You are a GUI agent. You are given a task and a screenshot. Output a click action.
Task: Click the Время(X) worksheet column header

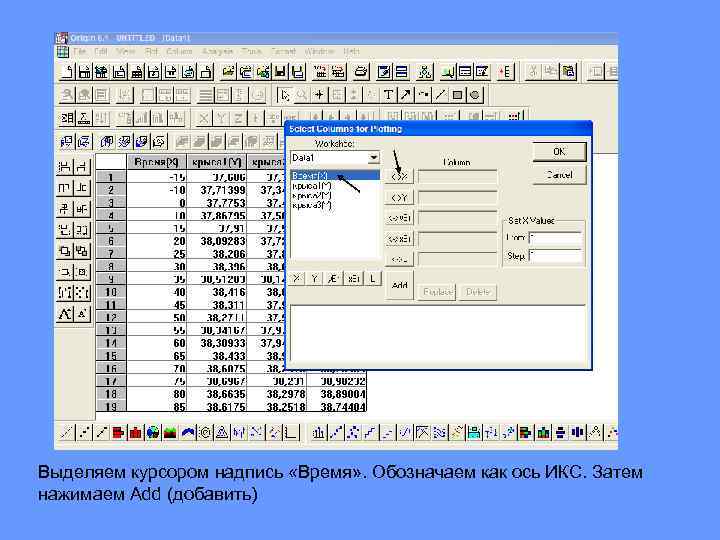pos(157,162)
